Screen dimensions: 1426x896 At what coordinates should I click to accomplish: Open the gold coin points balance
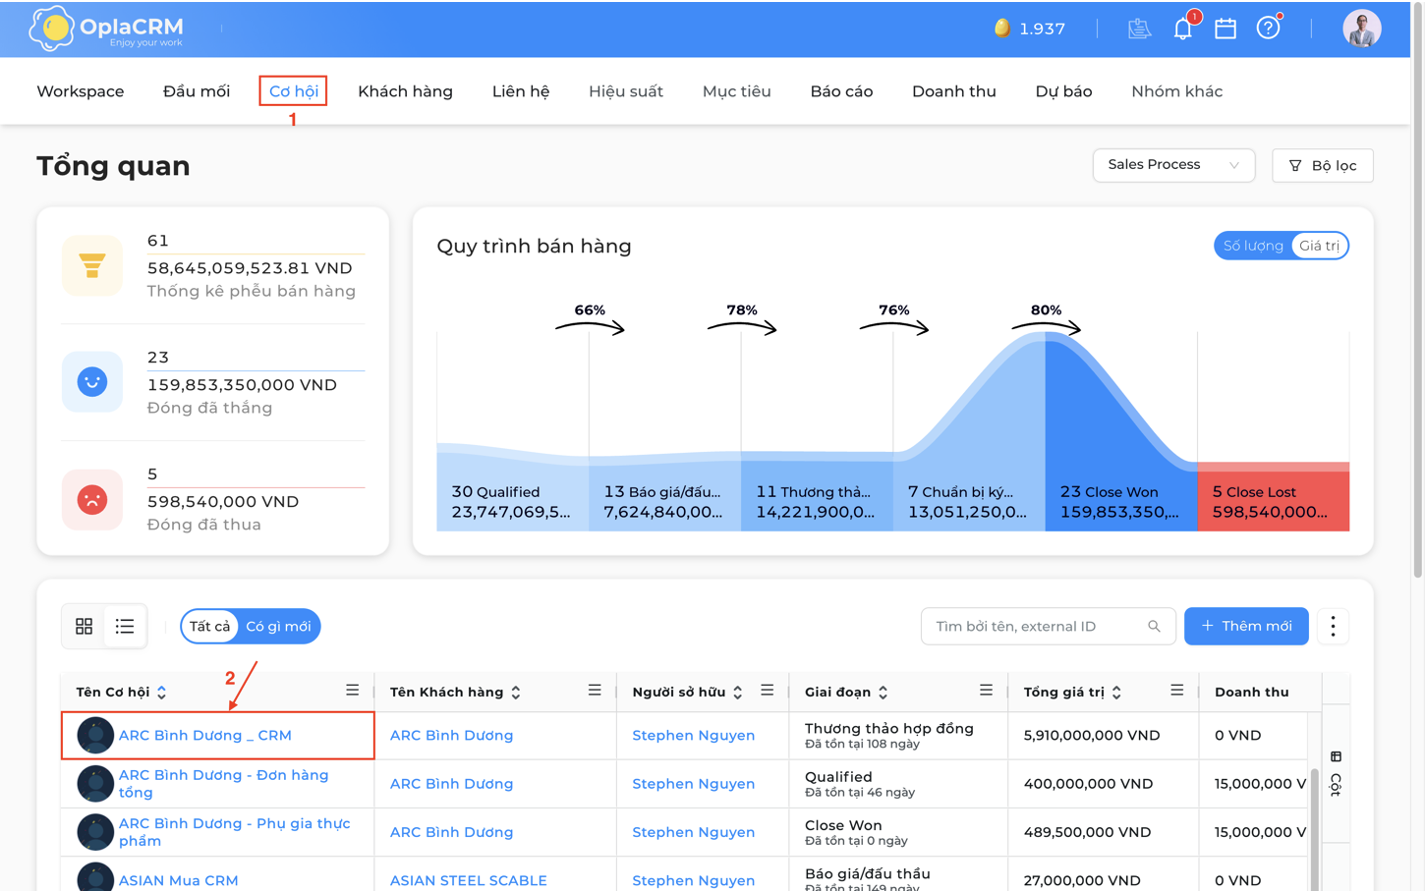[x=1029, y=28]
